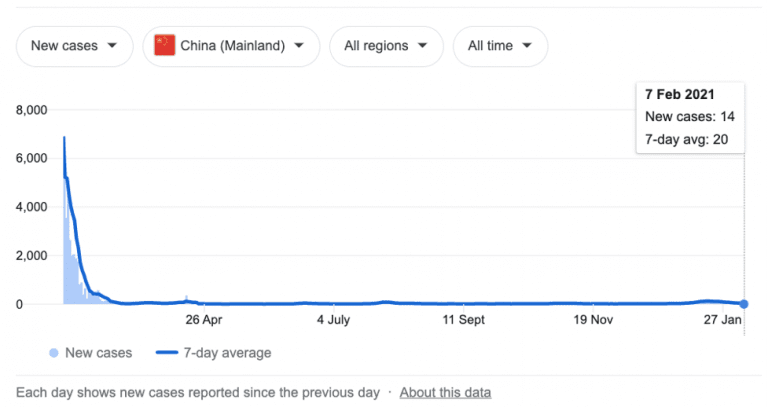Viewport: 768px width, 407px height.
Task: Open the All time range dropdown arrow
Action: 527,46
